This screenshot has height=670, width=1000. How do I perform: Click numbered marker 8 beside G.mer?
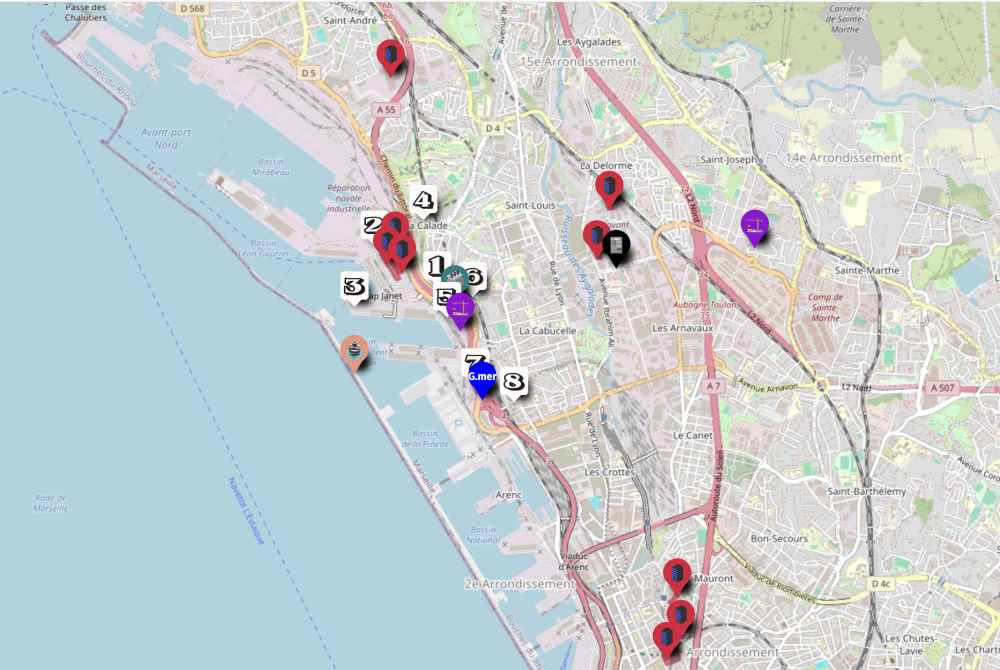coord(514,382)
